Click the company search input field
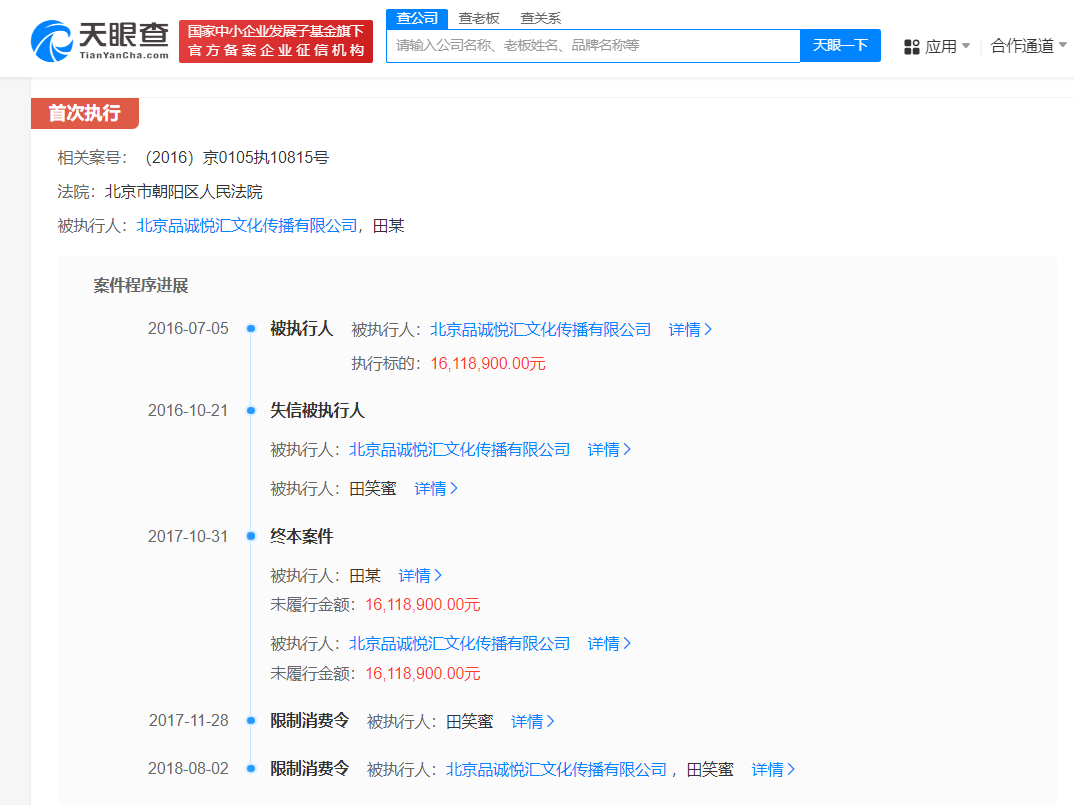1074x805 pixels. [590, 46]
